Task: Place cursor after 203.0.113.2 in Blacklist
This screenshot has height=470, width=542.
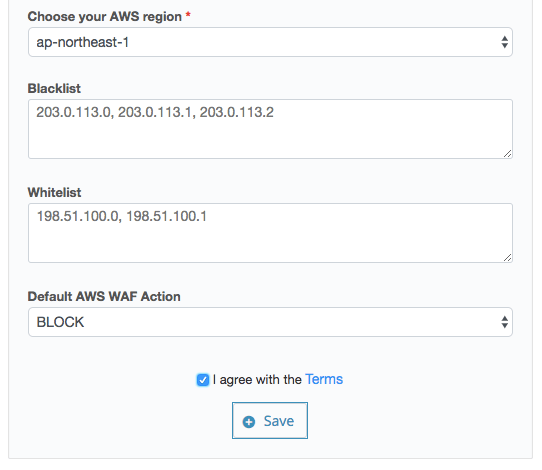Action: pos(274,112)
